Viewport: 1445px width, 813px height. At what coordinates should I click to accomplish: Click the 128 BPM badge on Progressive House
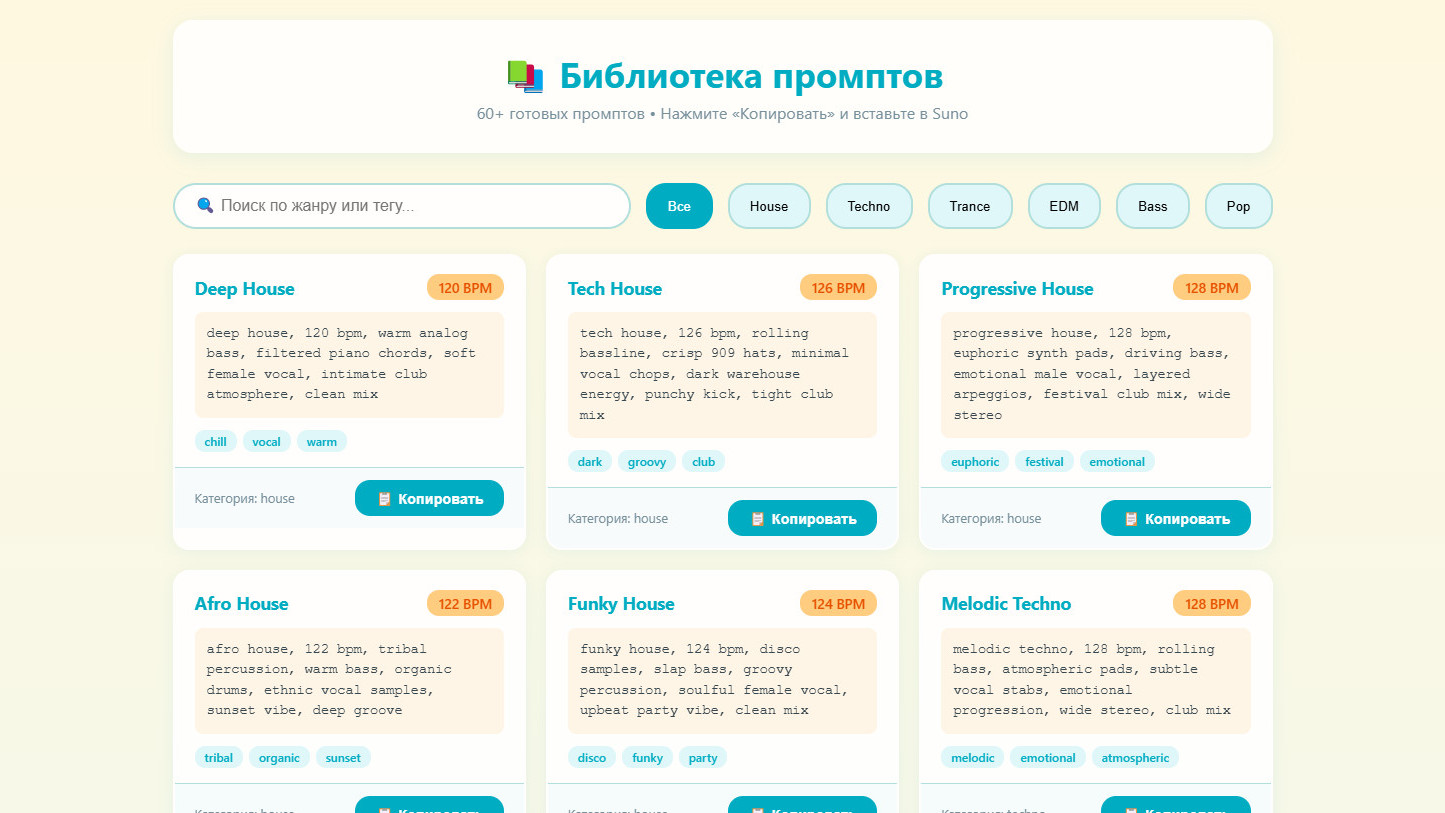pos(1212,288)
